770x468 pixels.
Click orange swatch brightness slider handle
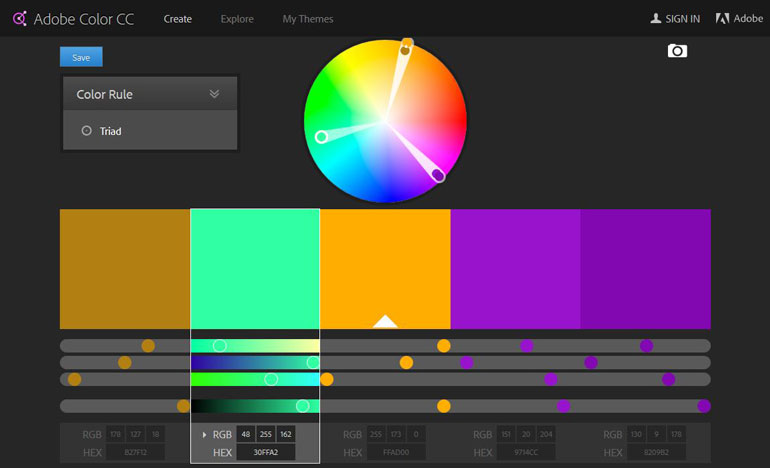pyautogui.click(x=443, y=406)
